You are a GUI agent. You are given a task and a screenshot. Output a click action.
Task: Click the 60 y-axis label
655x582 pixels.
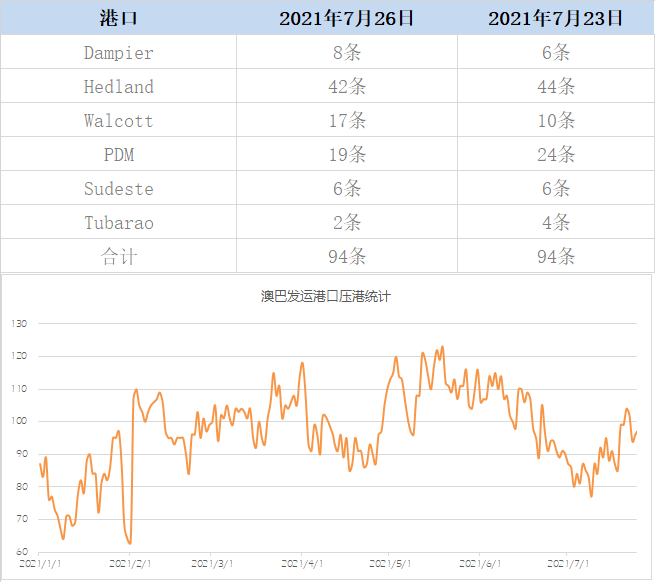click(x=22, y=552)
